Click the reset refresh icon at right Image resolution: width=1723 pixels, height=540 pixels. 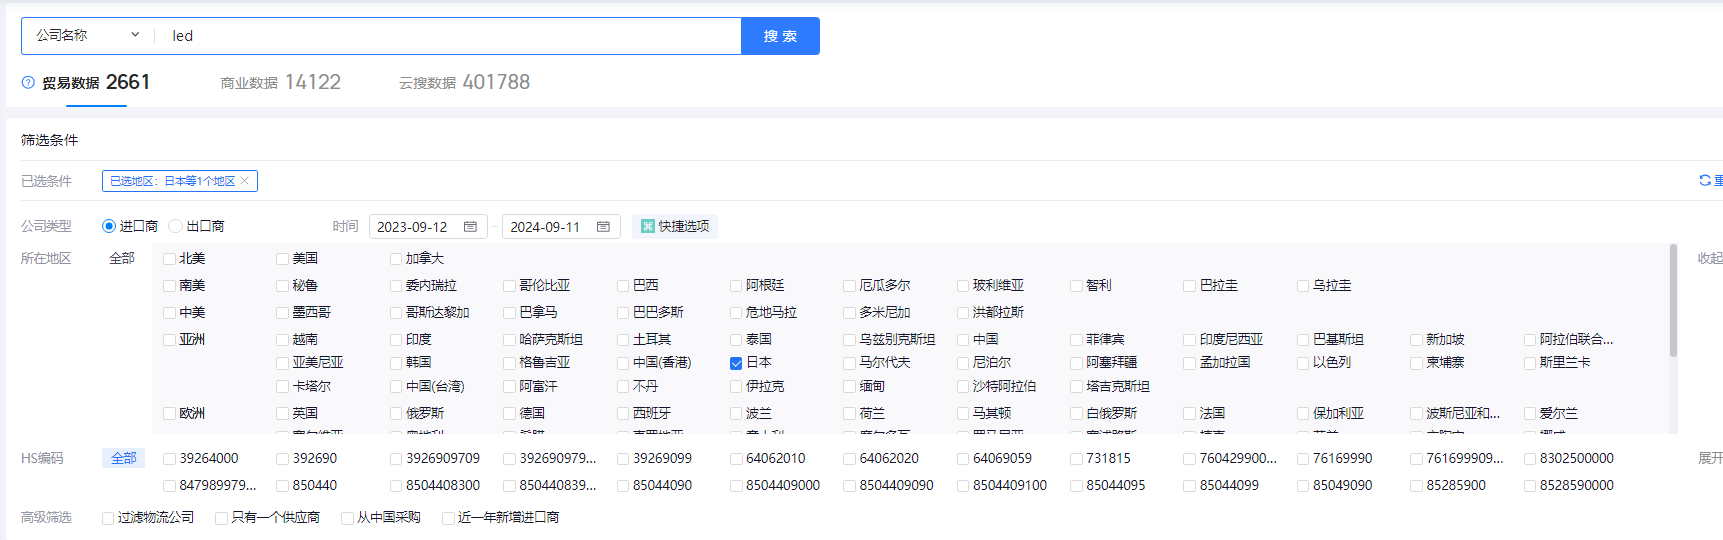(x=1705, y=181)
